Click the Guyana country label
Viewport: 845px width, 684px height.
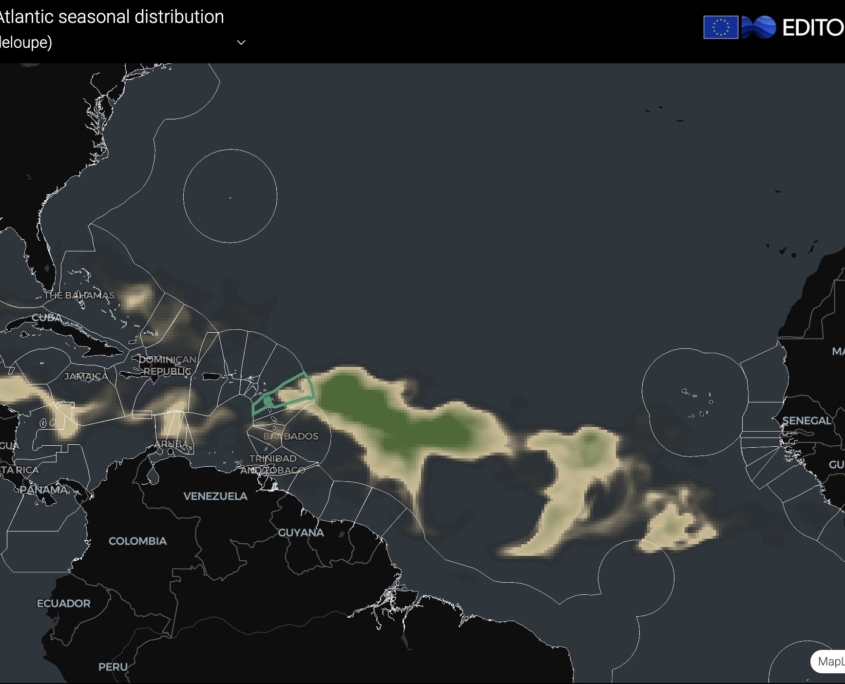pos(301,533)
